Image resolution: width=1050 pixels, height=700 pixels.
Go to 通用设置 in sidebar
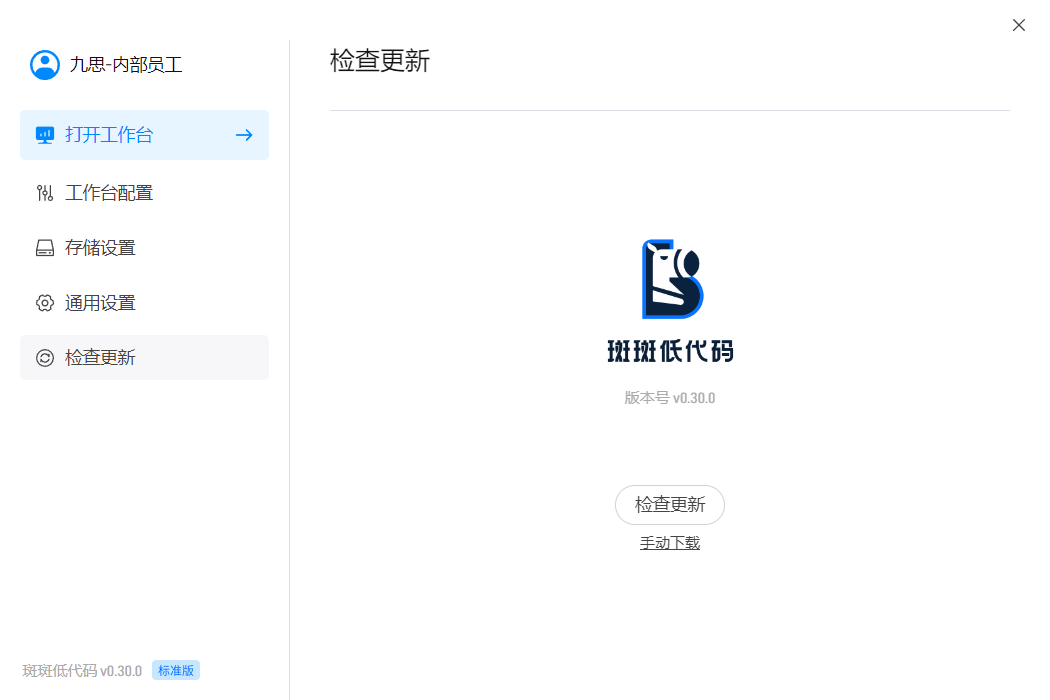click(145, 303)
